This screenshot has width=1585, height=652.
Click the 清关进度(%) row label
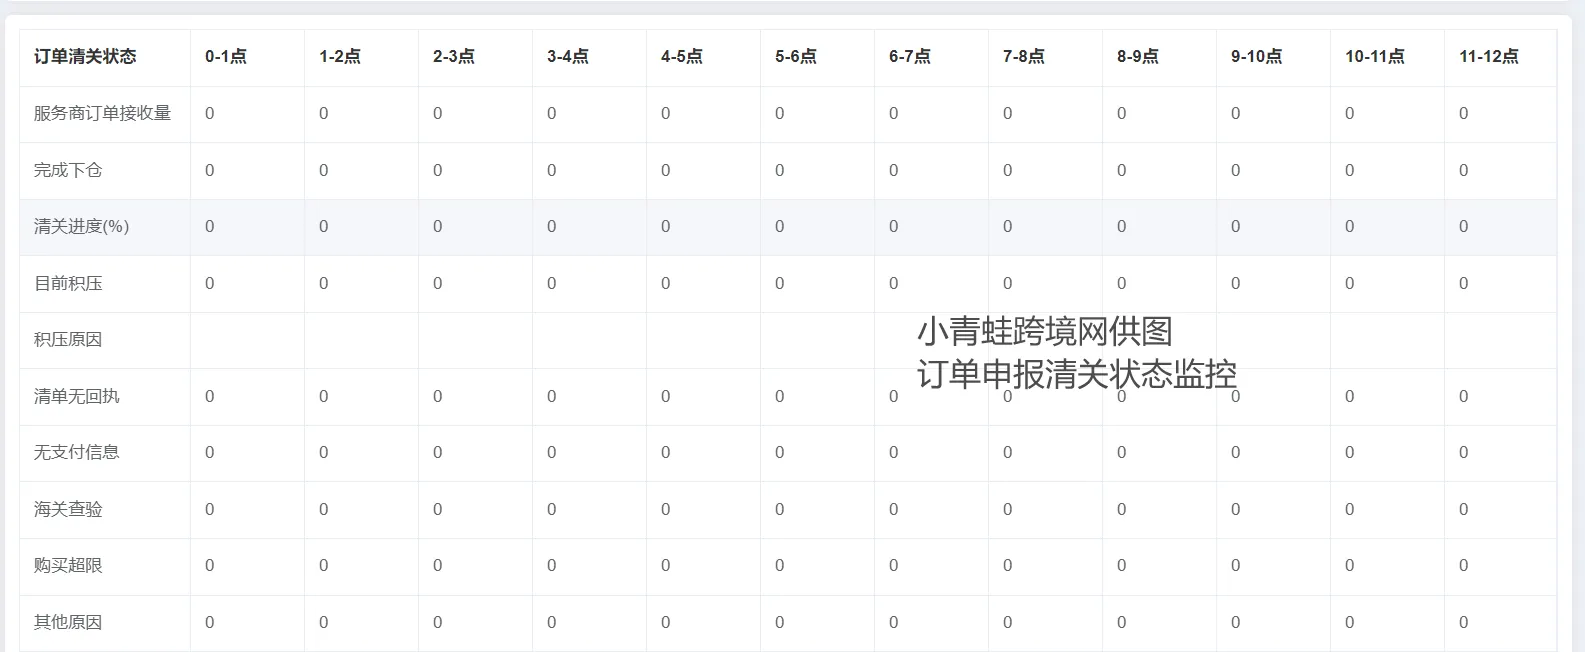point(81,227)
